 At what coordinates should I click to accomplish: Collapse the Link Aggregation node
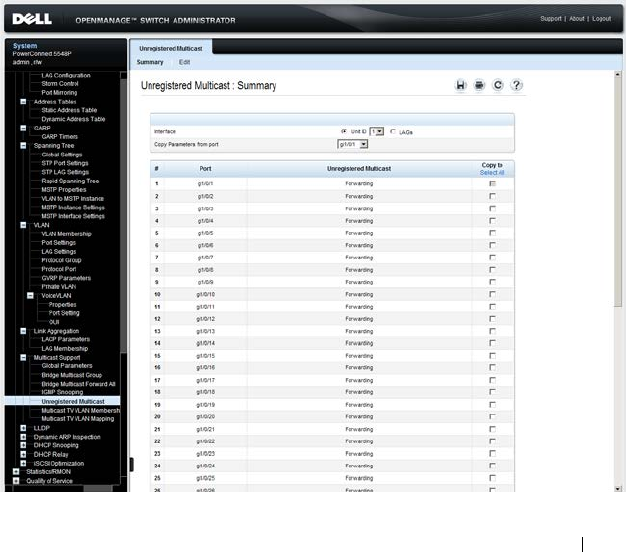tap(23, 331)
